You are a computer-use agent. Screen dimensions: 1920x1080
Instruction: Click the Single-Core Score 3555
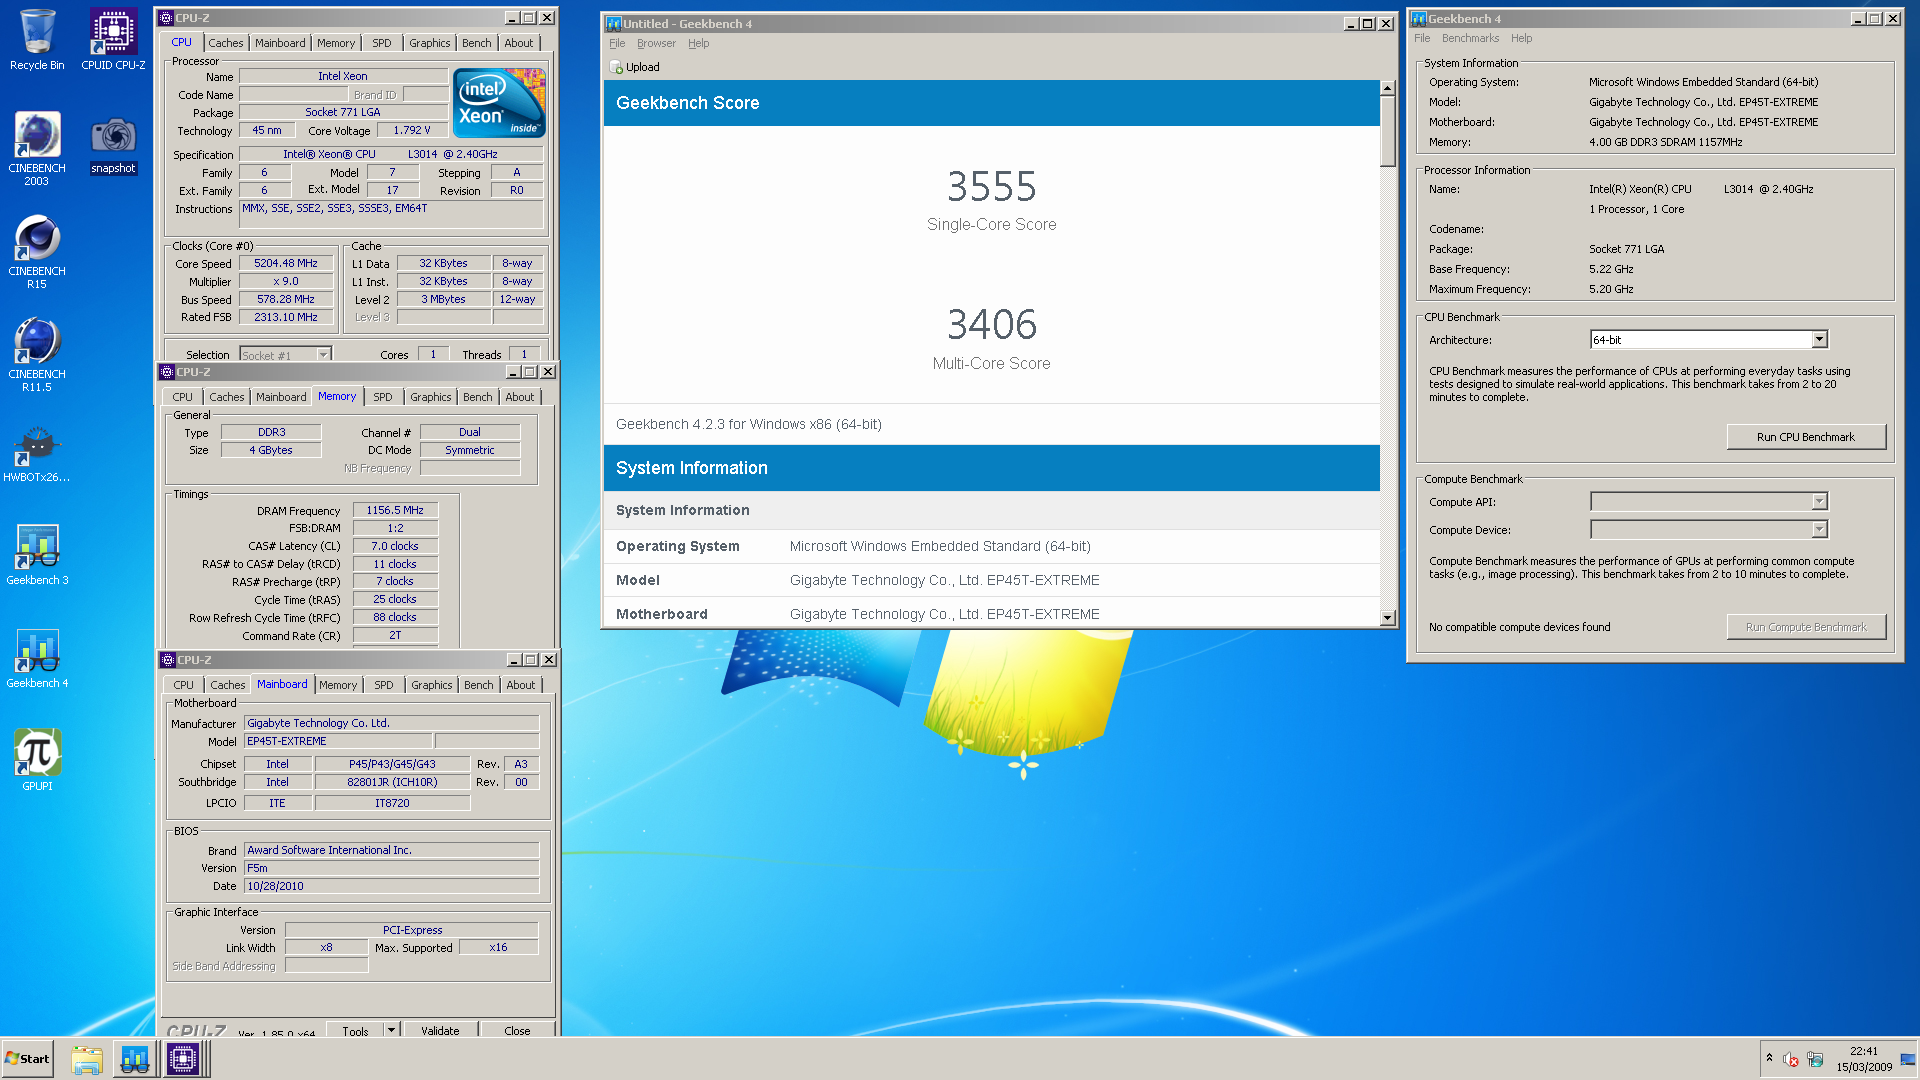click(x=991, y=187)
